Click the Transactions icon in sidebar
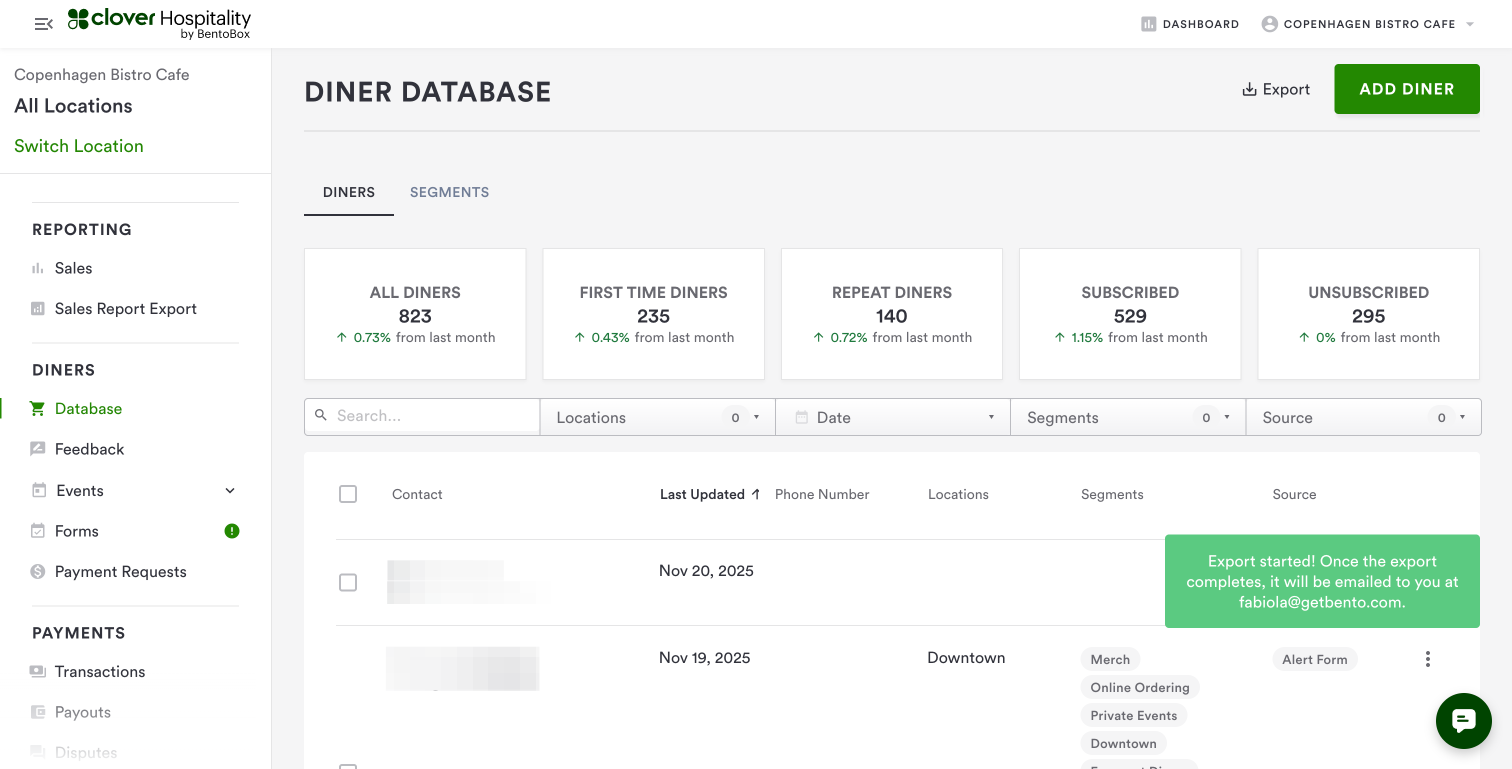 tap(38, 672)
